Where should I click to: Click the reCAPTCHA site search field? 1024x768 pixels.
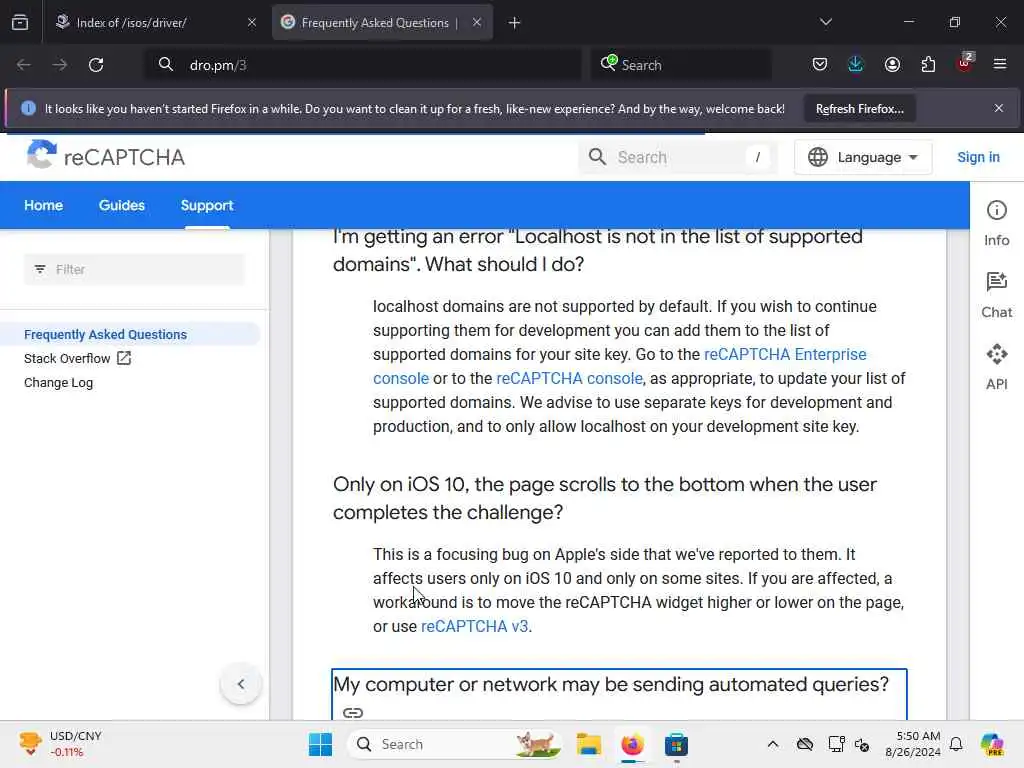click(x=677, y=157)
